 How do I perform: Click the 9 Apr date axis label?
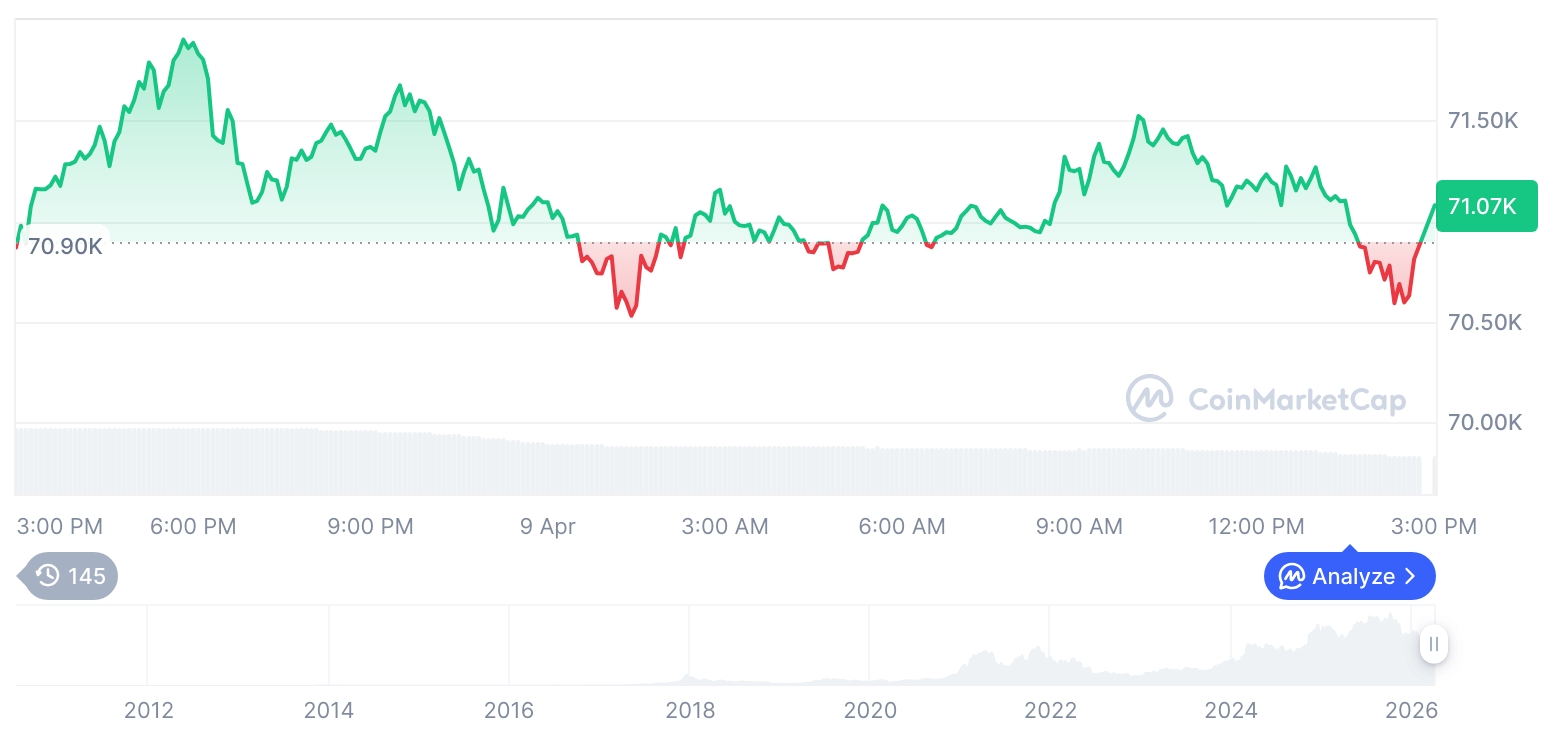click(x=548, y=526)
